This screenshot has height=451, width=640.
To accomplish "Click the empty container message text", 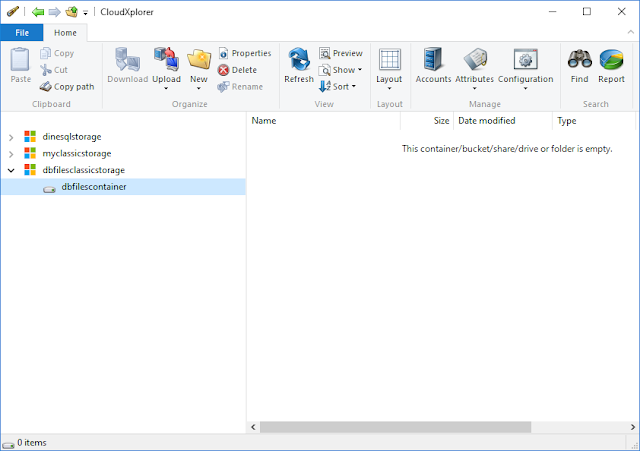I will coord(507,149).
